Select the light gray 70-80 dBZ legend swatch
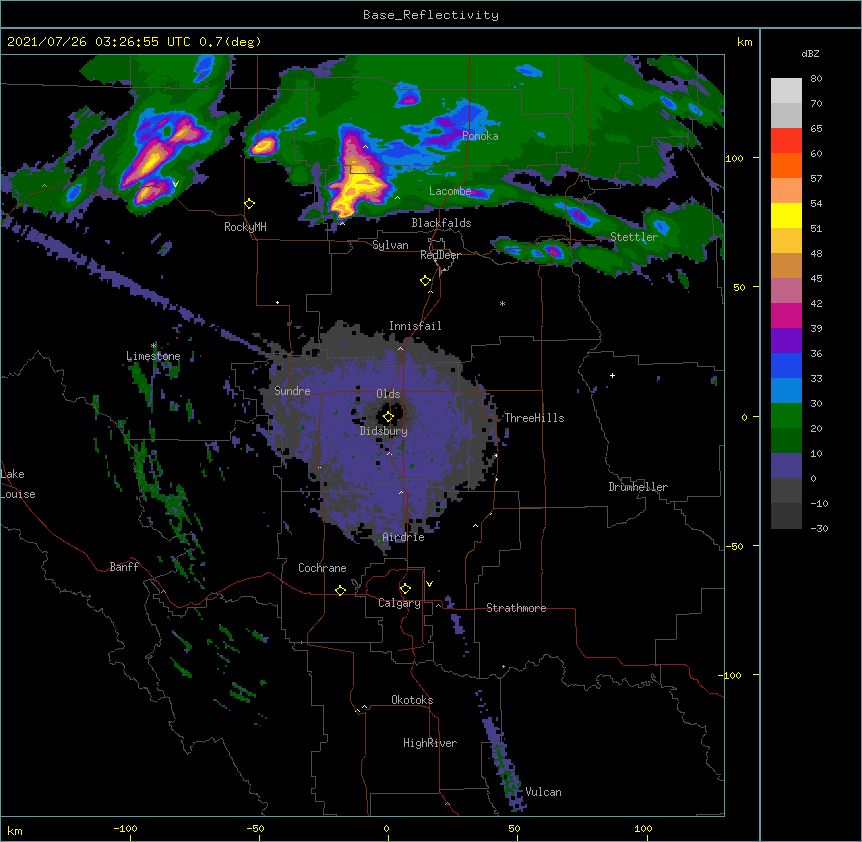 pos(786,91)
